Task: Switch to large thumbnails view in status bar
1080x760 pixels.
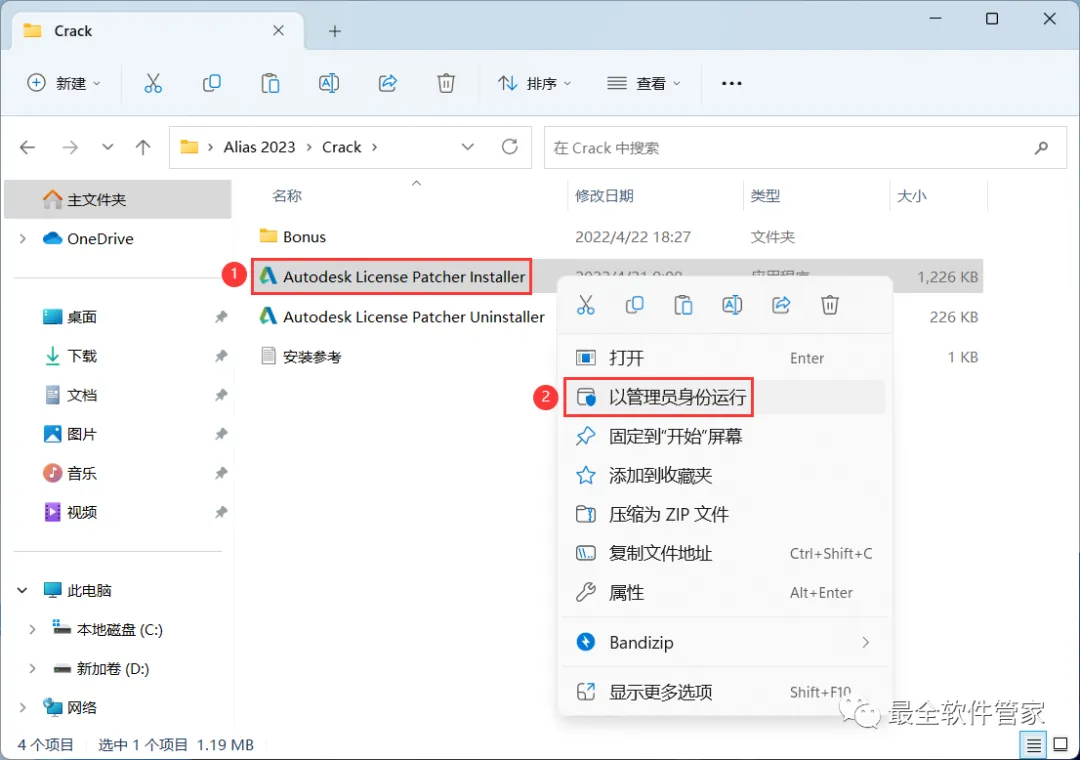Action: [x=1061, y=745]
